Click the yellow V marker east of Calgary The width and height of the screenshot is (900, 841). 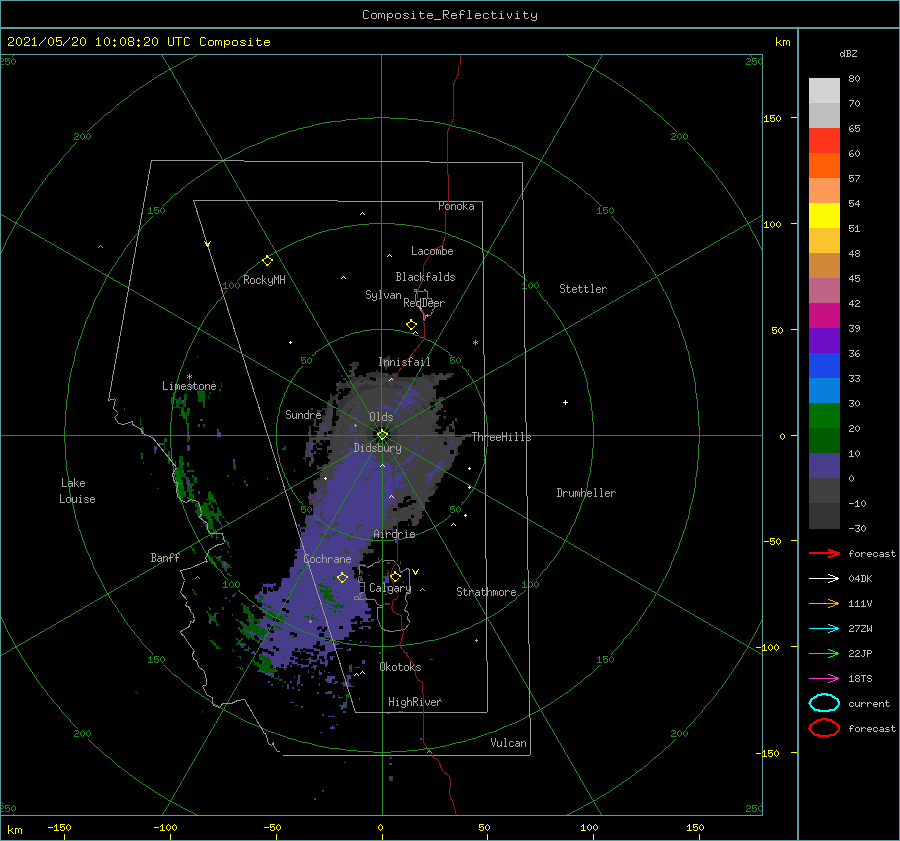[416, 572]
